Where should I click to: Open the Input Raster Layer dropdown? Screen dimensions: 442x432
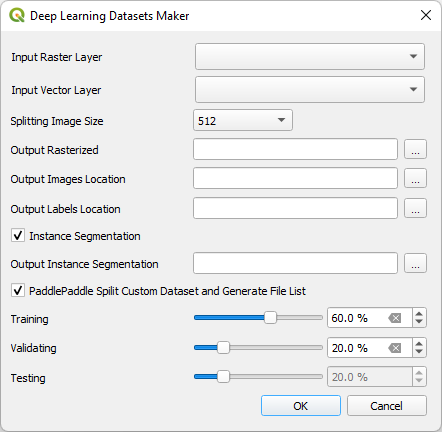tap(310, 56)
